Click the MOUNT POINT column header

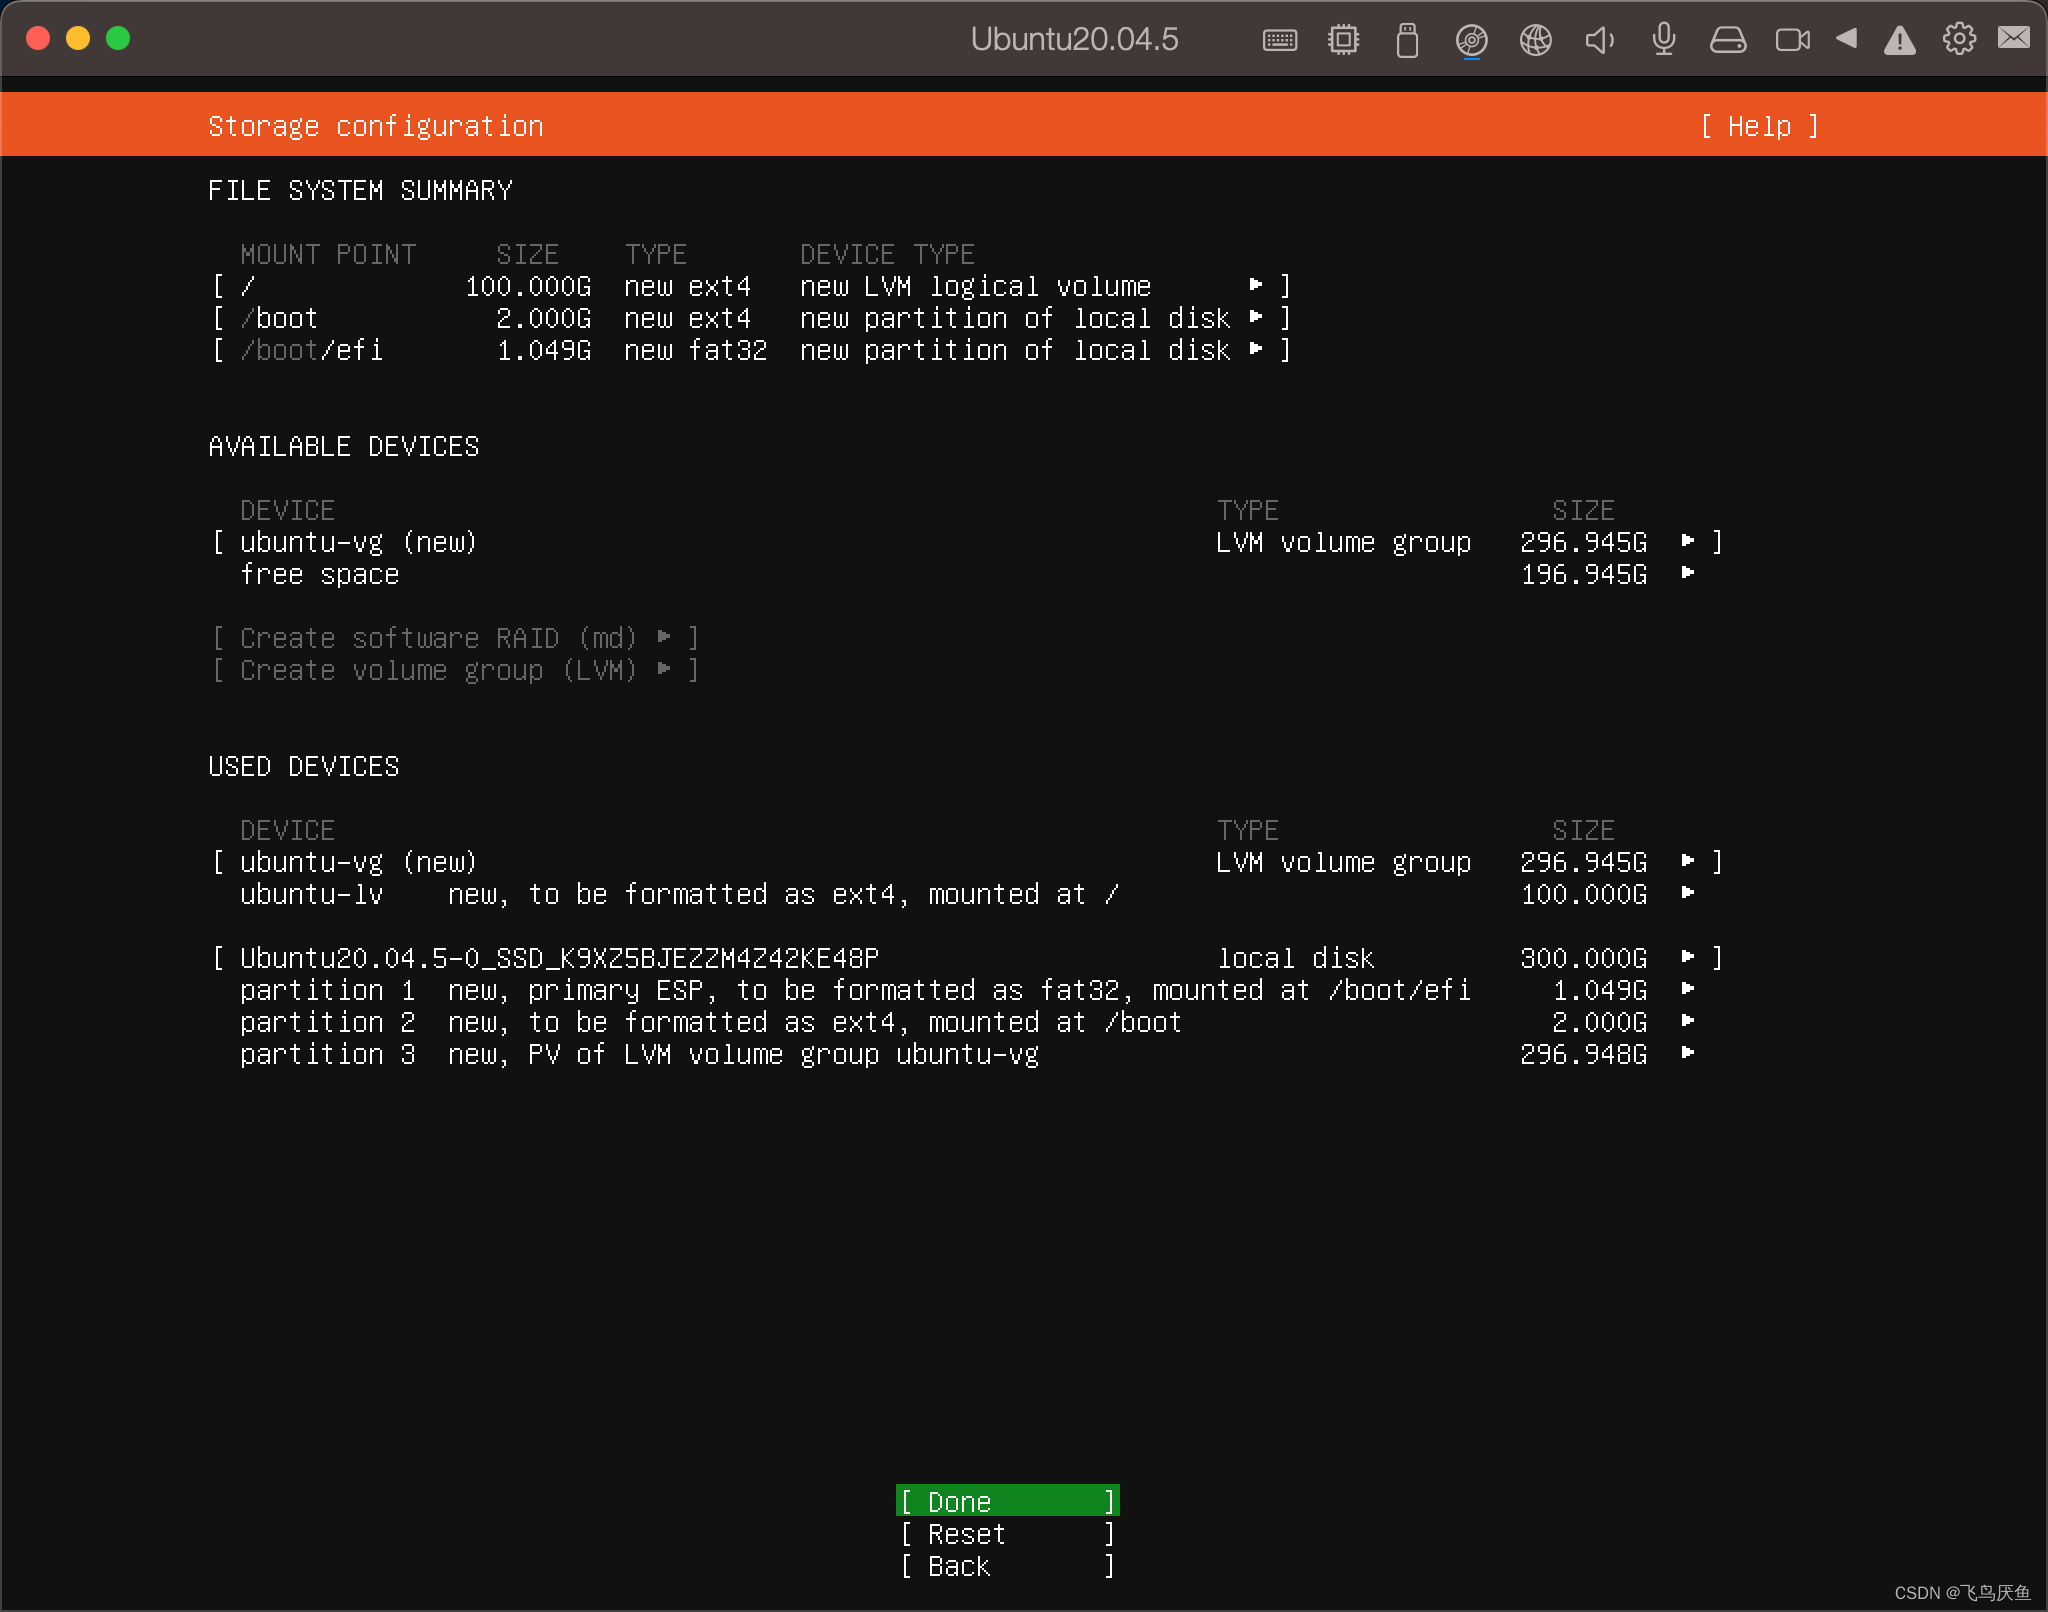click(328, 254)
